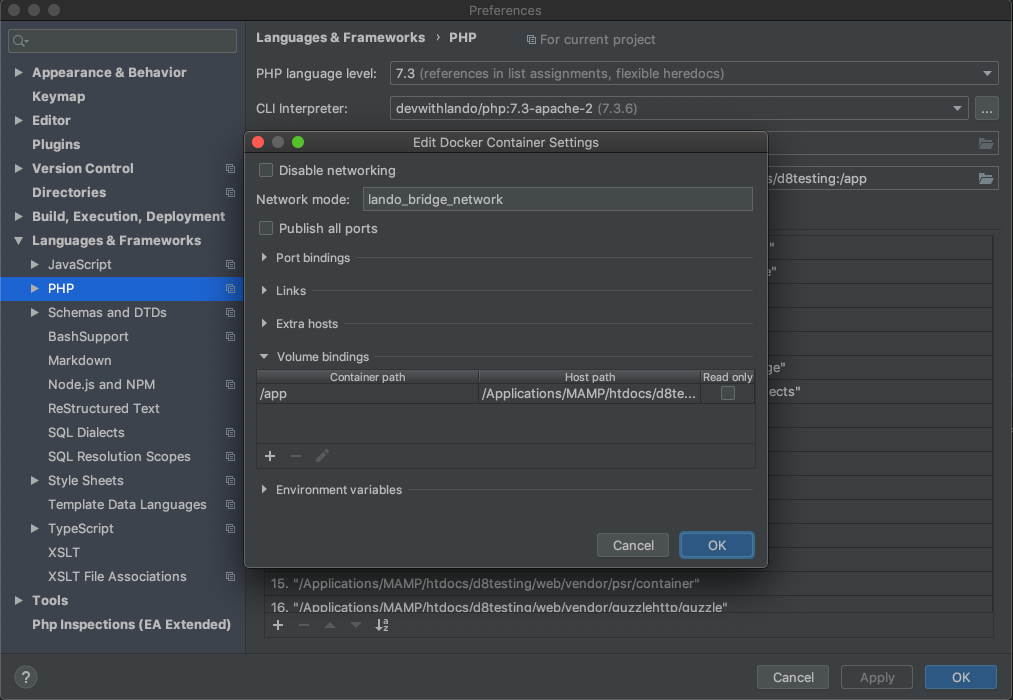Click the remove include path minus icon
The image size is (1013, 700).
[x=304, y=625]
